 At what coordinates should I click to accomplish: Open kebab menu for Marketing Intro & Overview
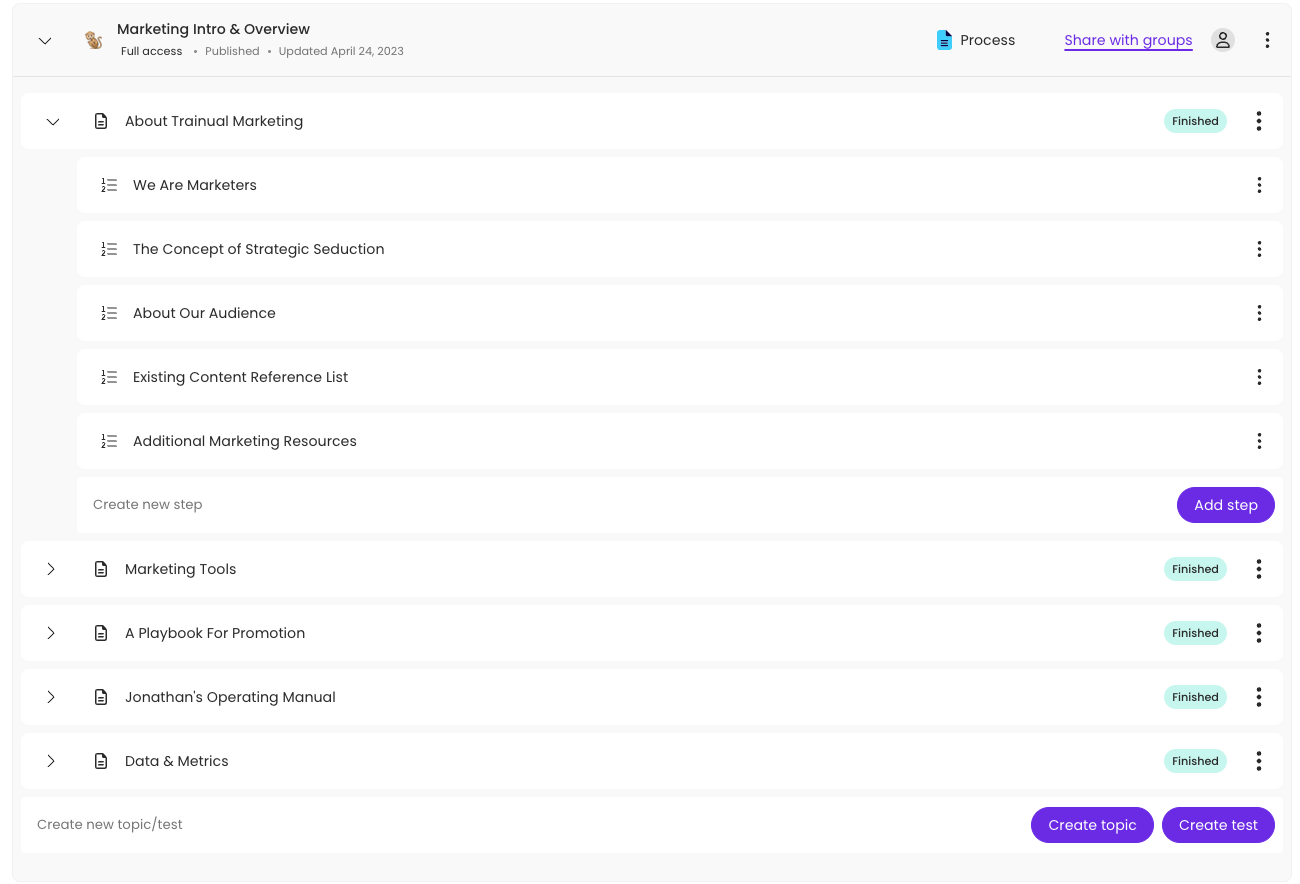[1267, 40]
